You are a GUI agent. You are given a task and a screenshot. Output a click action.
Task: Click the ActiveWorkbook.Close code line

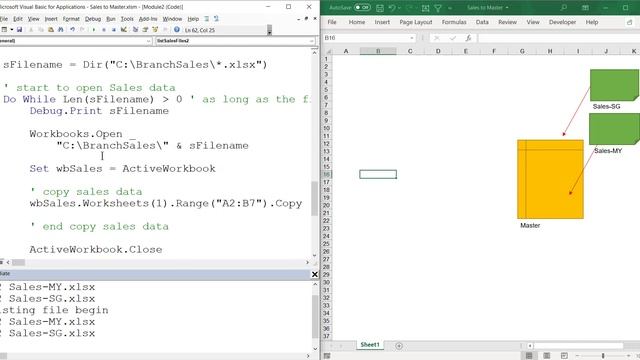click(x=96, y=249)
